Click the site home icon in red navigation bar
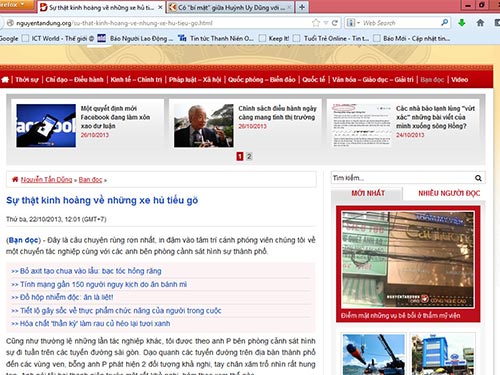Viewport: 500px width, 375px height. (x=5, y=80)
